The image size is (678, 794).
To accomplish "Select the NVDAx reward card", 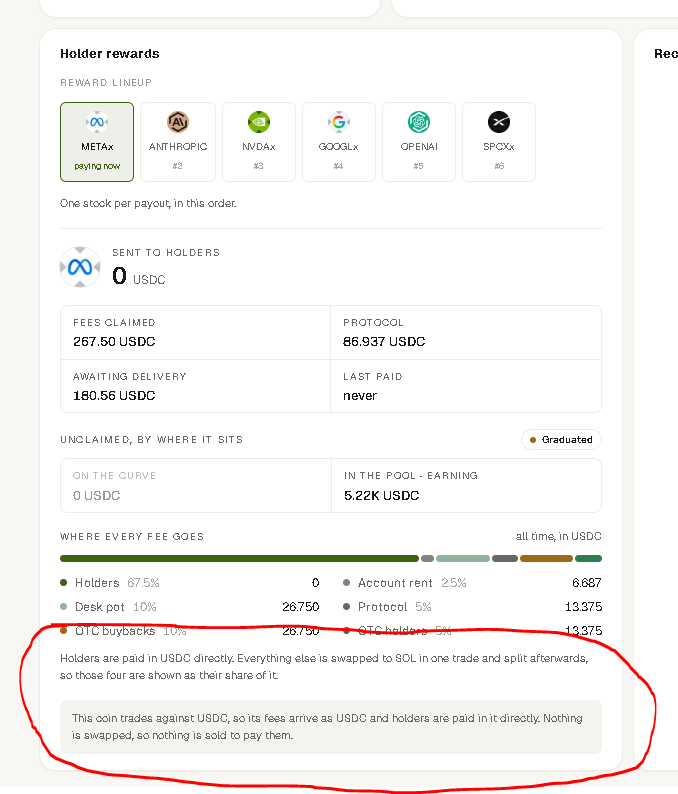I will point(259,142).
